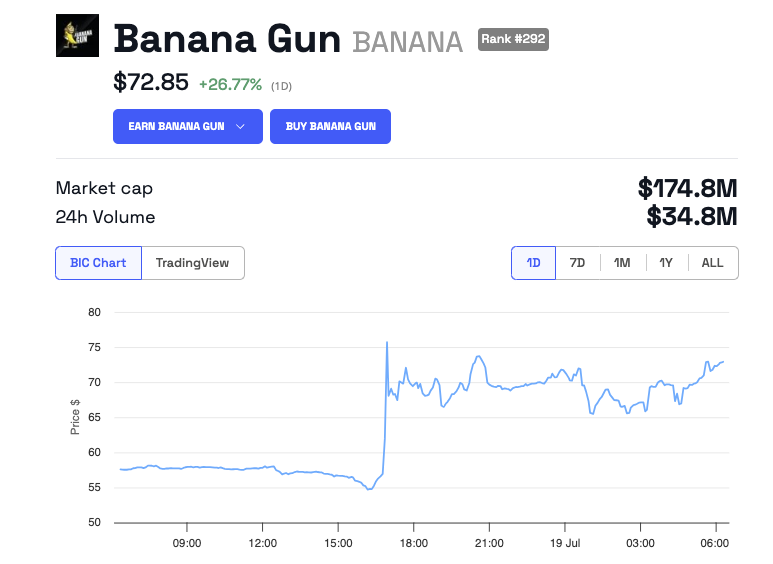The image size is (773, 564).
Task: Click the Banana Gun logo icon
Action: (77, 36)
